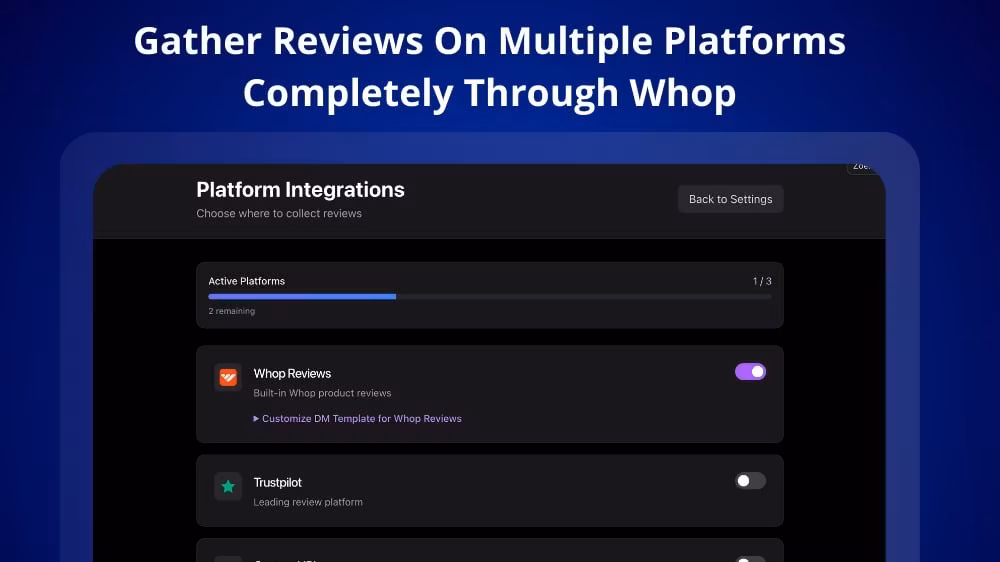This screenshot has width=1000, height=562.
Task: Click the Active Platforms label
Action: [x=246, y=281]
